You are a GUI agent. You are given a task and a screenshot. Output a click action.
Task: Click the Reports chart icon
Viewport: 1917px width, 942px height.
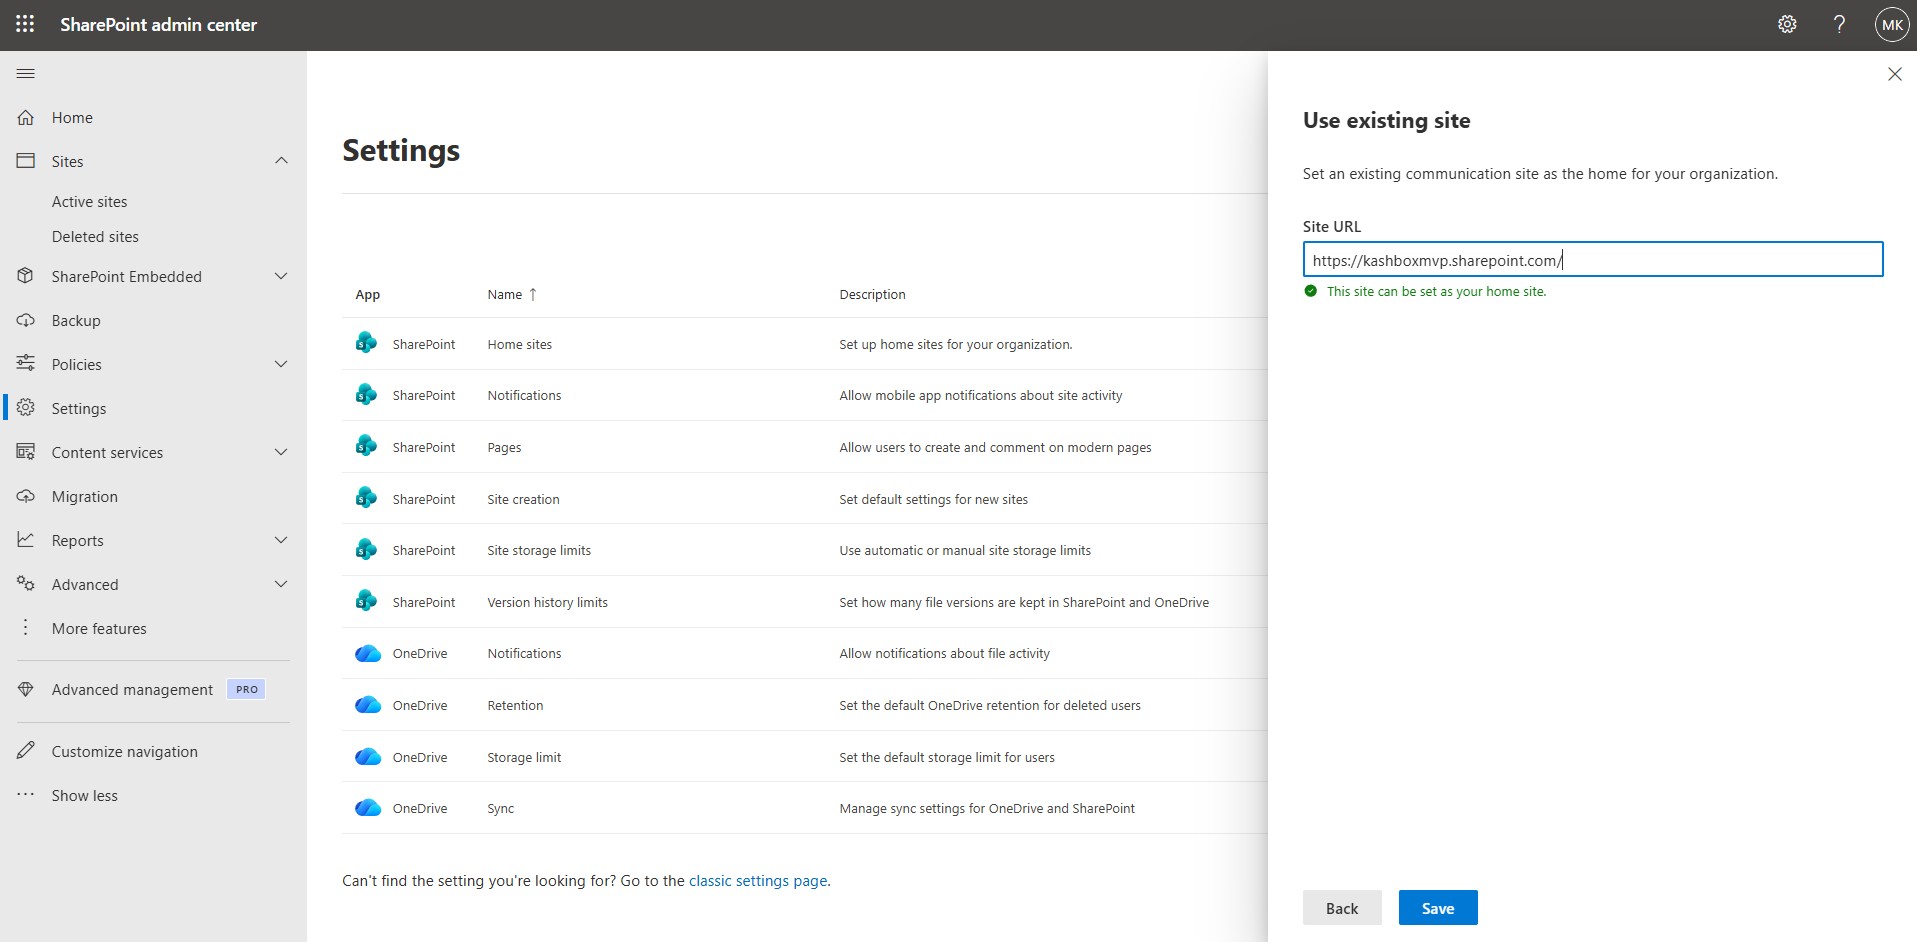(26, 540)
